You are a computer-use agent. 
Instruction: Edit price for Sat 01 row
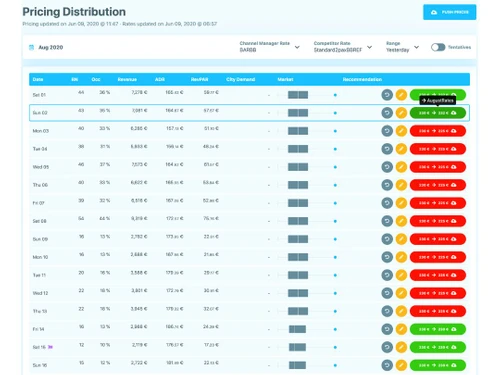401,95
